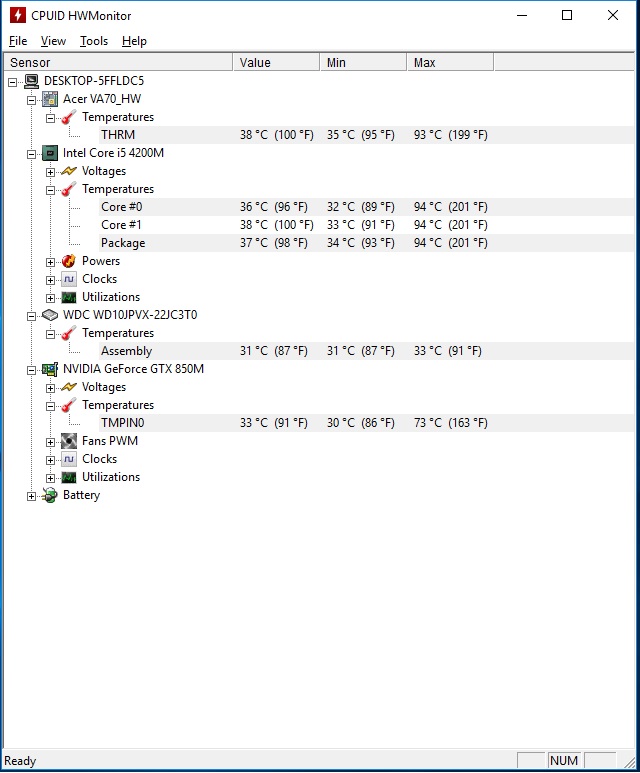640x773 pixels.
Task: Click the Intel CPU Voltages lightning icon
Action: [69, 171]
